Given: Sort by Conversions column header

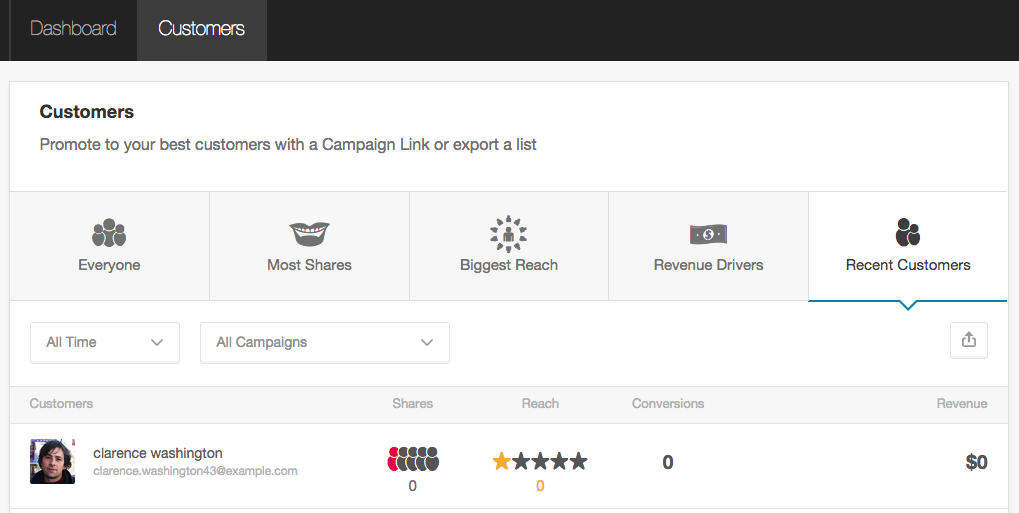Looking at the screenshot, I should 668,404.
